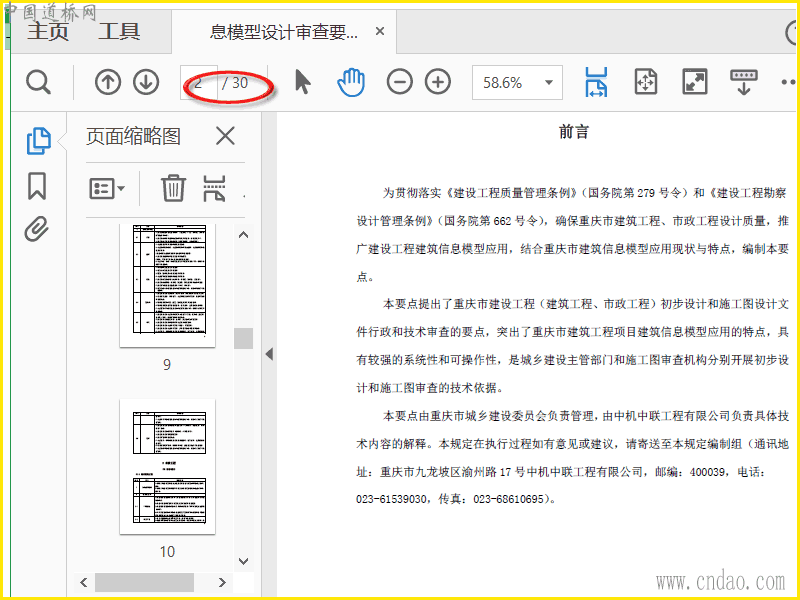Collapse the navigation pane with triangle
800x600 pixels.
[x=269, y=354]
